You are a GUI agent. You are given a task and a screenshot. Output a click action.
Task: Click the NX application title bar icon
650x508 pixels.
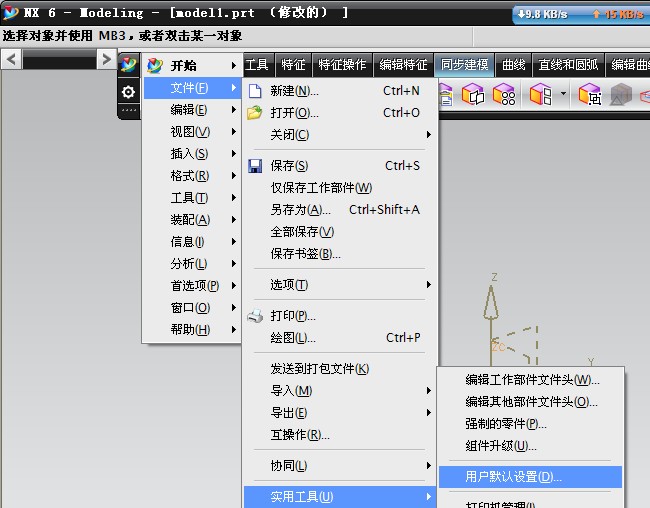pos(10,12)
